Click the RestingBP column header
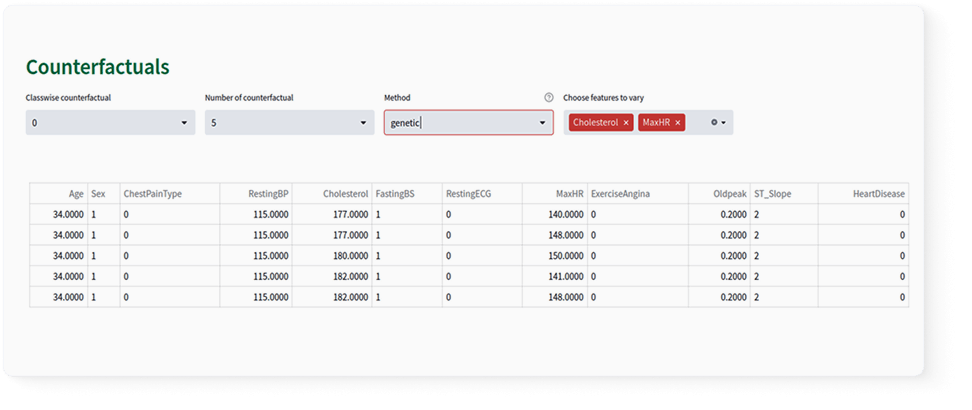This screenshot has height=410, width=972. click(256, 194)
